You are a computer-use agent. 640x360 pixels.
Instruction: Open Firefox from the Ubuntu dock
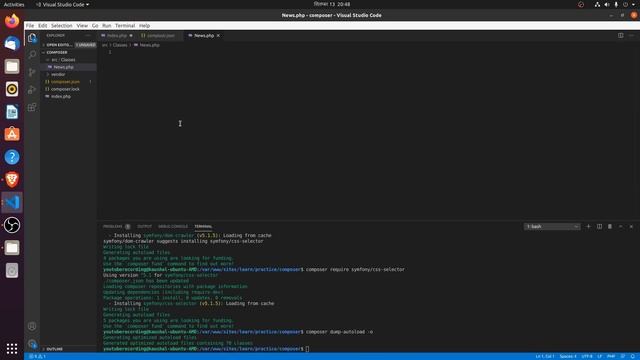(12, 21)
